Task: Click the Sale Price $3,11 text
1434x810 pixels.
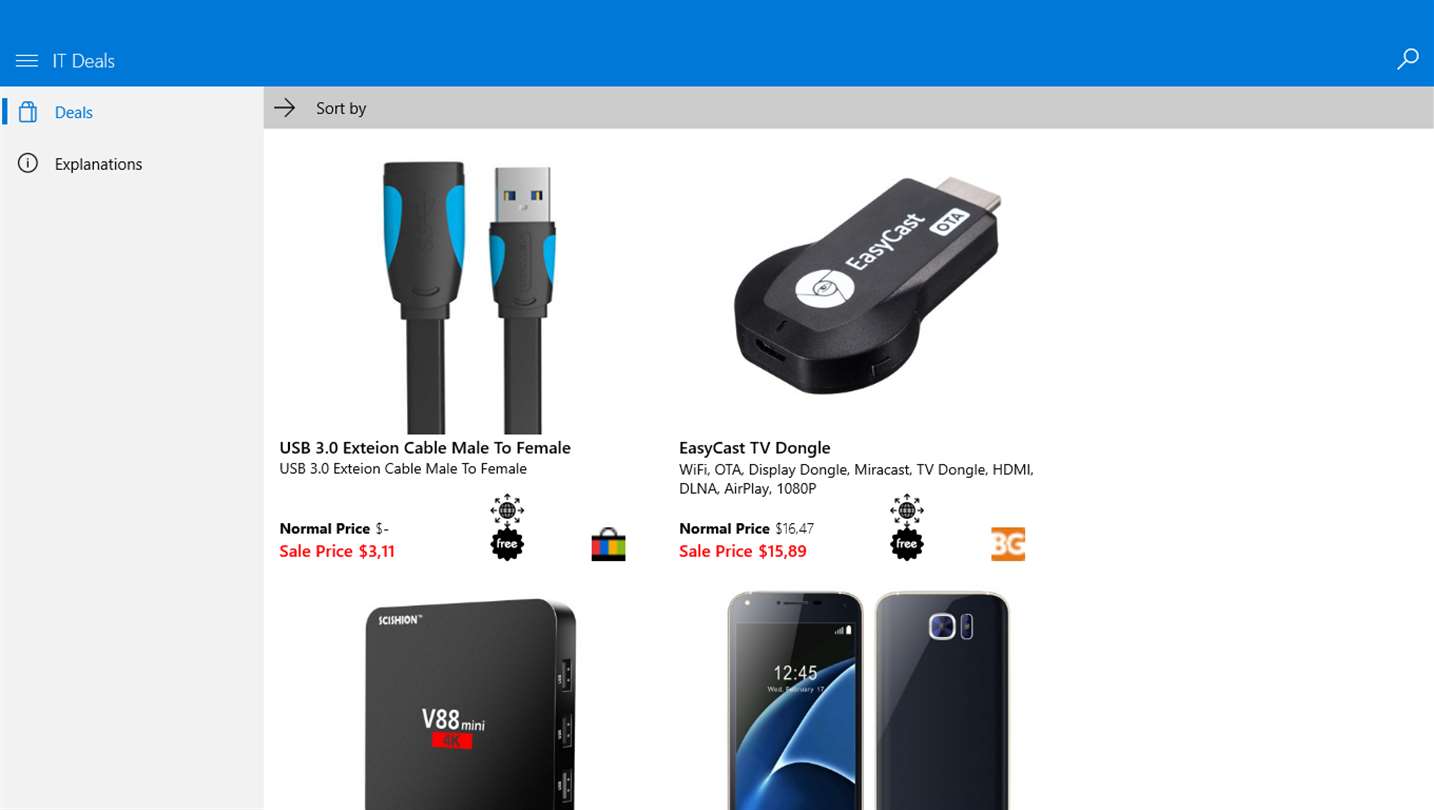Action: (x=337, y=551)
